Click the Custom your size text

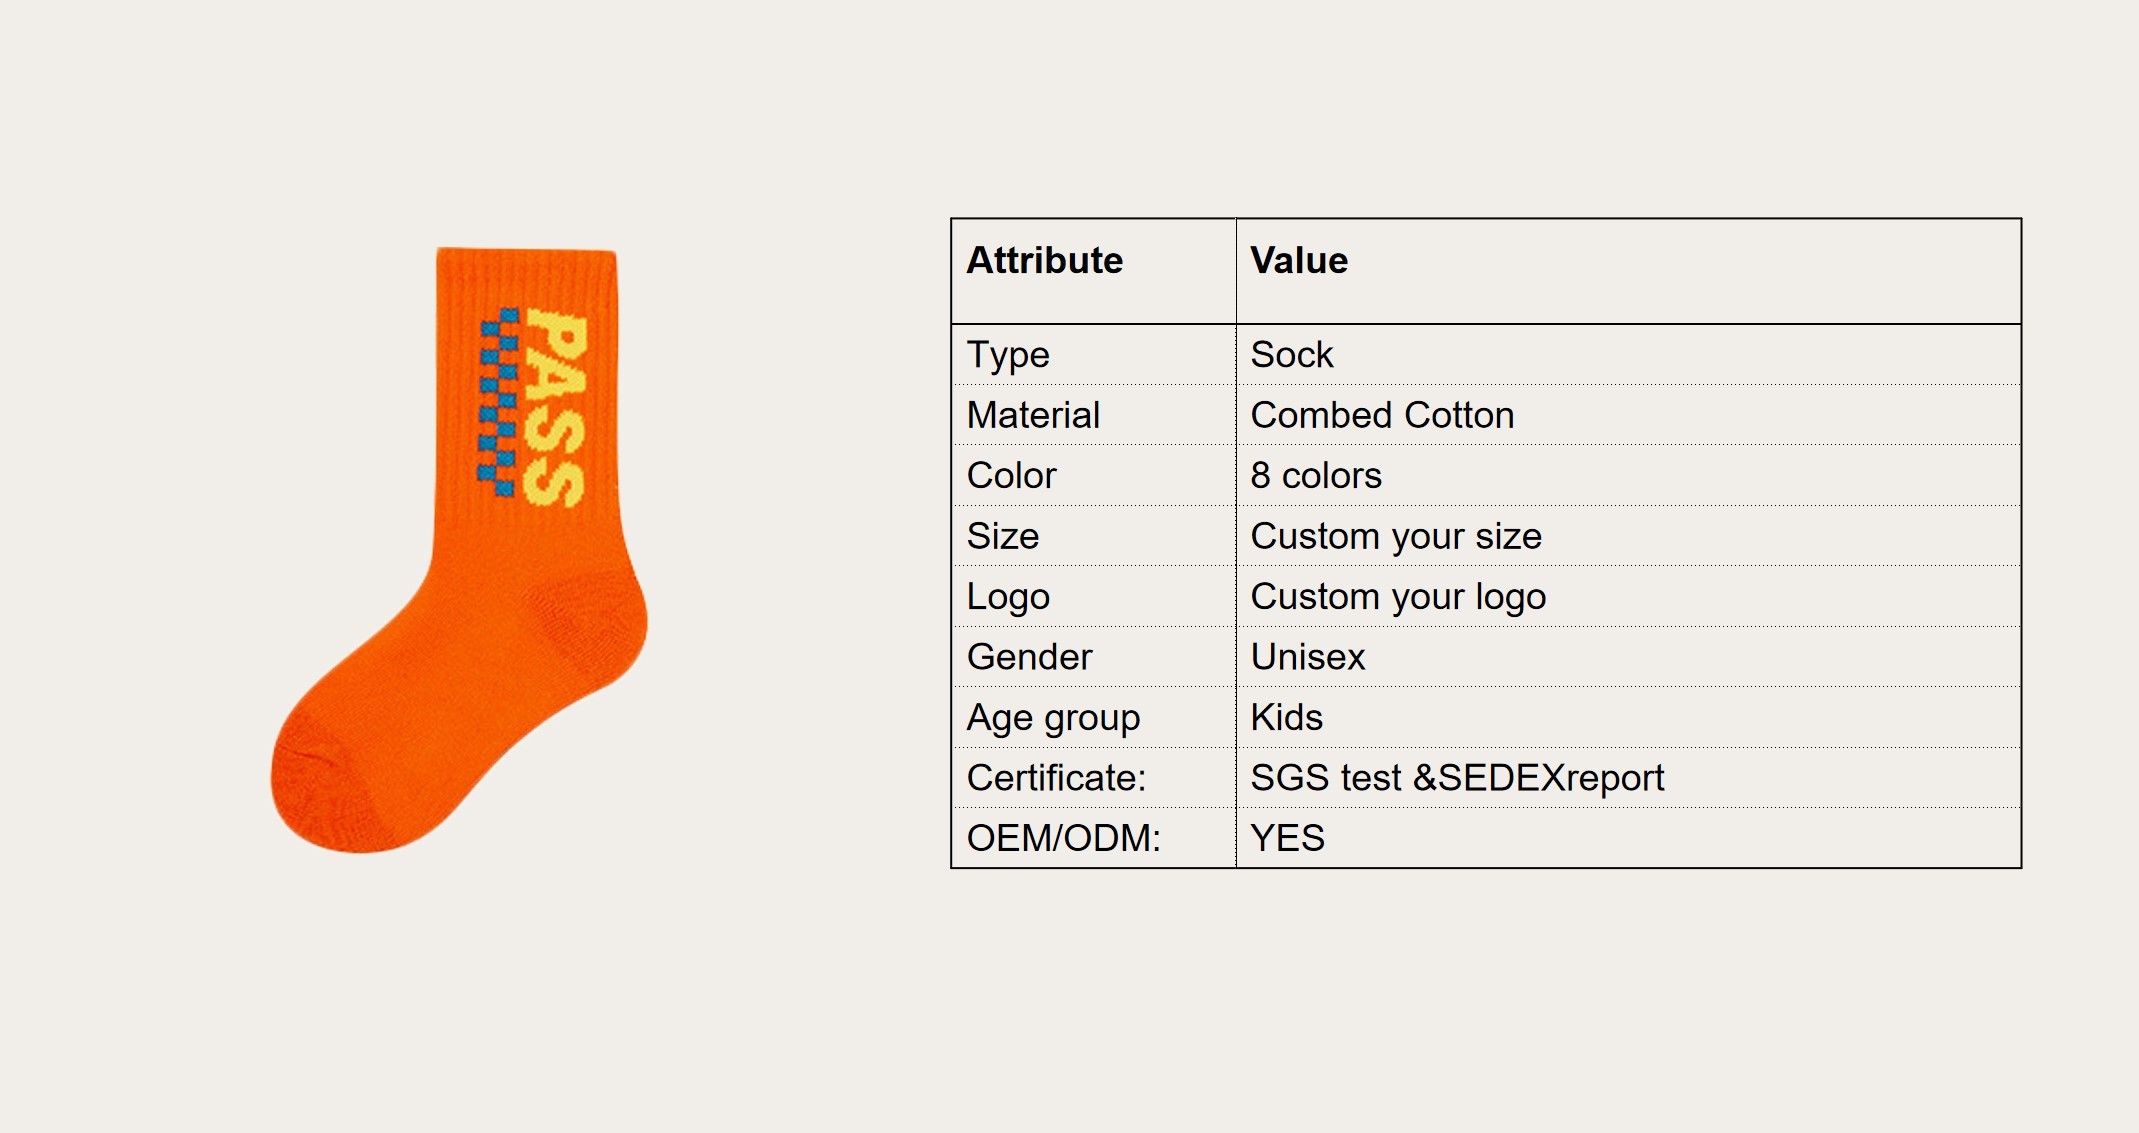coord(1396,537)
